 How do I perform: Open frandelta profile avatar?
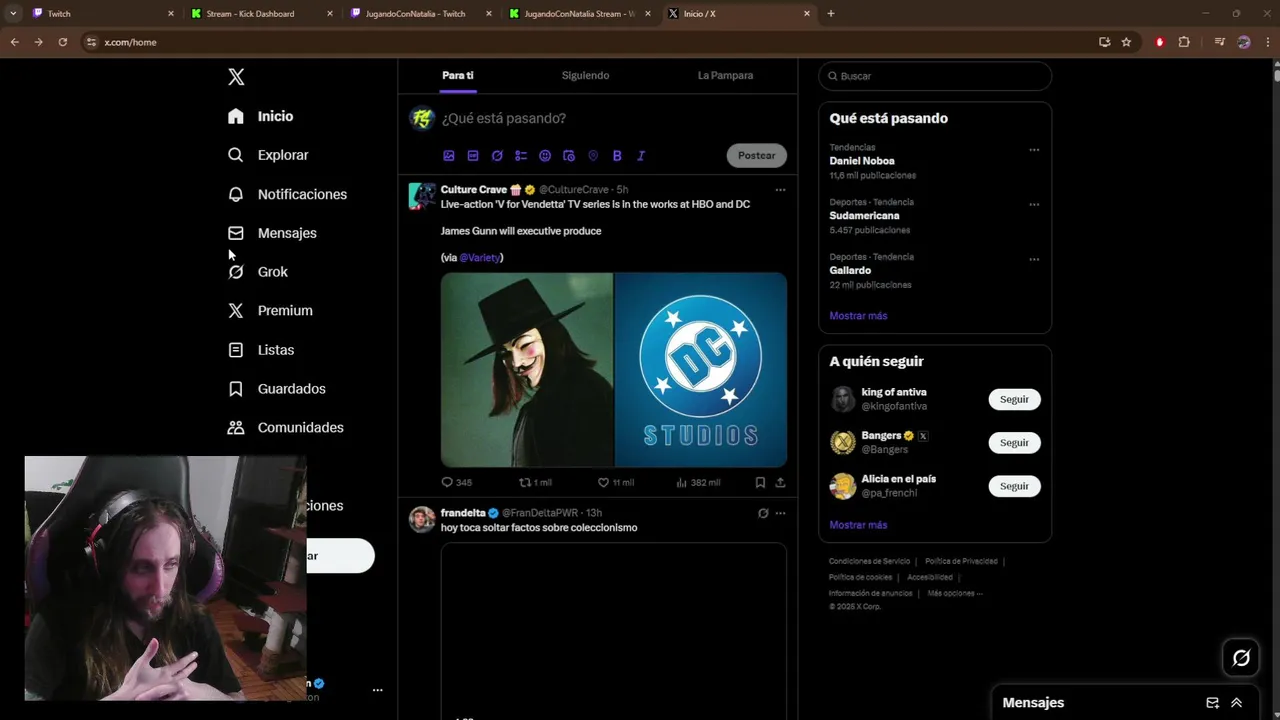point(422,519)
